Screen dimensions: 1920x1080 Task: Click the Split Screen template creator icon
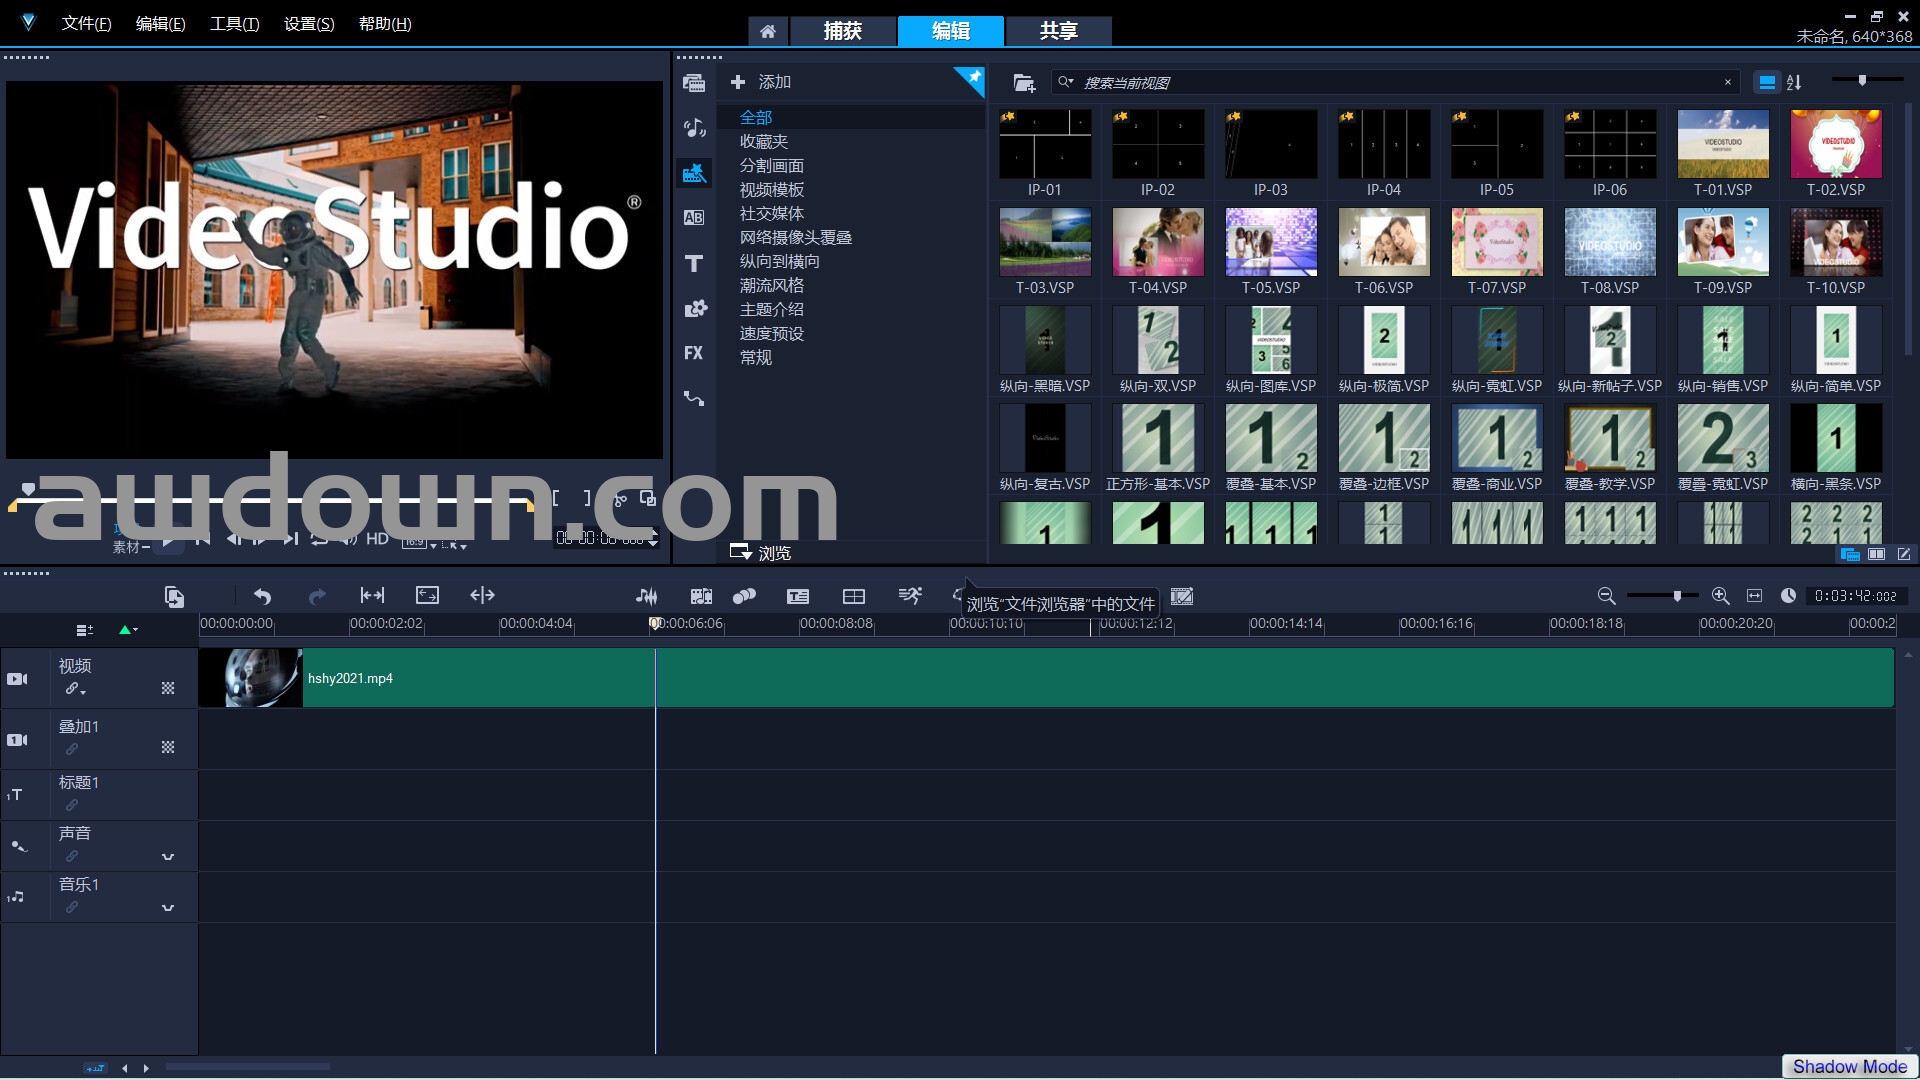[853, 596]
